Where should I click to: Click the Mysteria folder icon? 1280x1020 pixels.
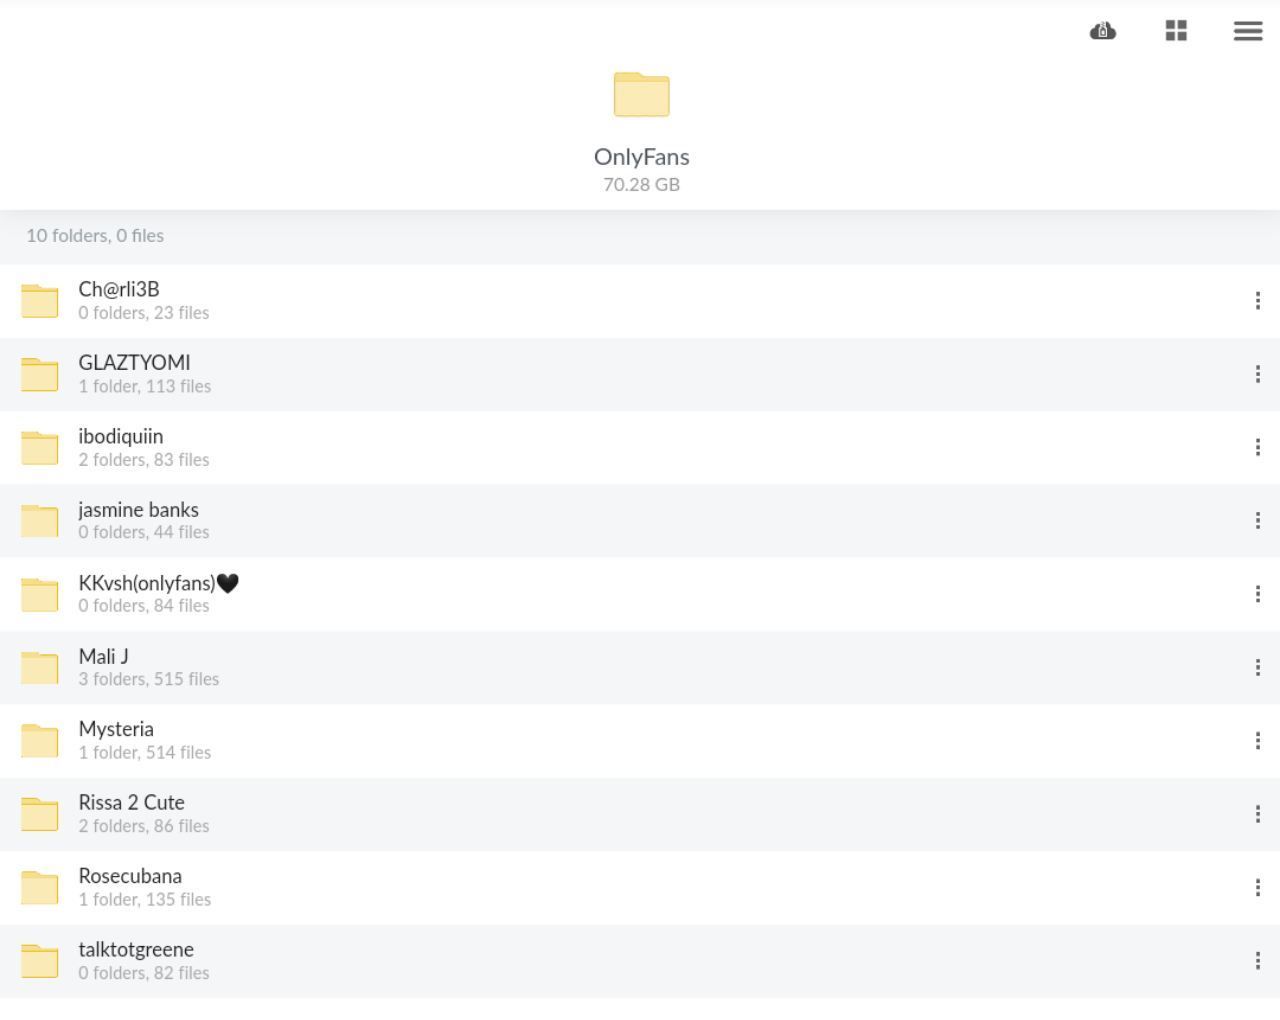click(x=40, y=740)
